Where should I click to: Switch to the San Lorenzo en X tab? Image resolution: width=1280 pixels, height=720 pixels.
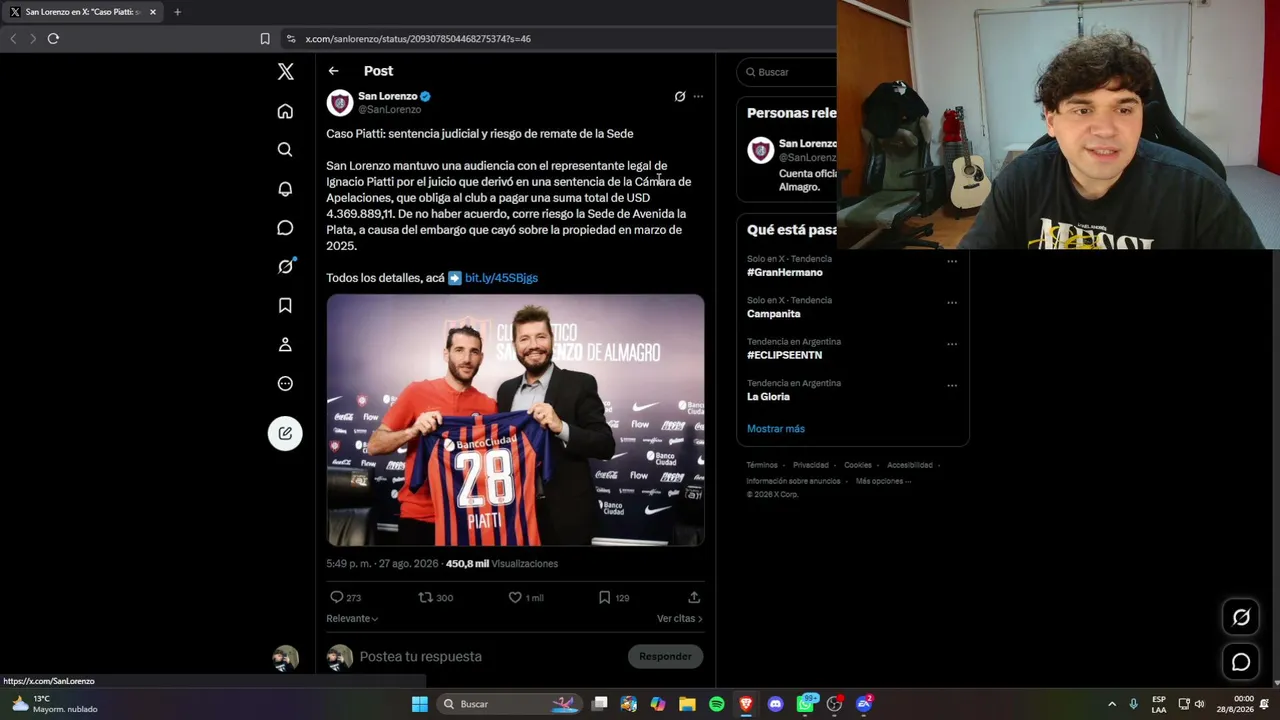[x=82, y=12]
